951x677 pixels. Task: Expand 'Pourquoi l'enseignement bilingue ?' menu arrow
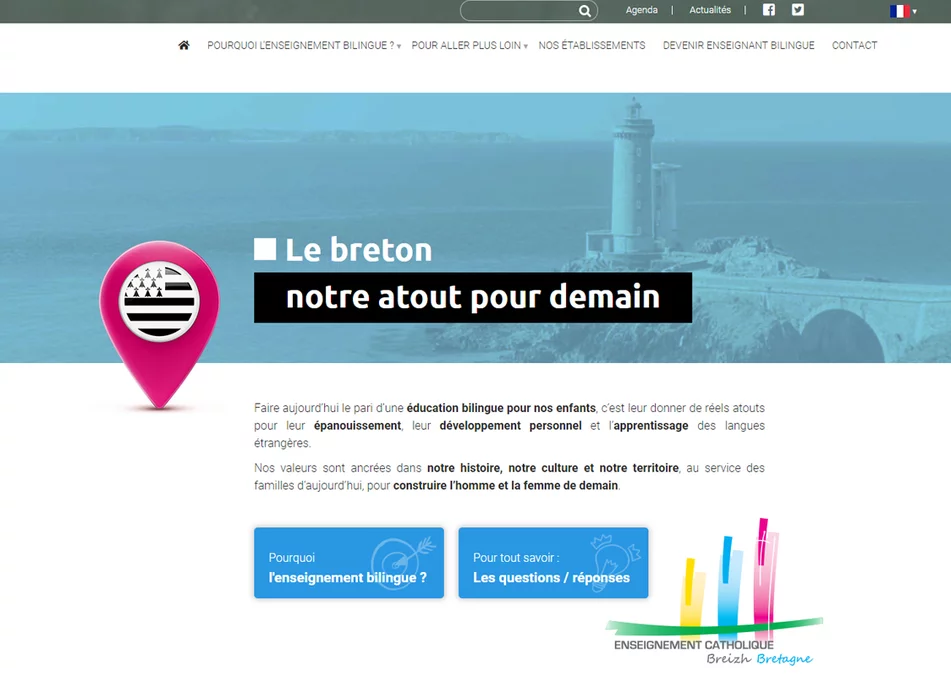pos(399,47)
